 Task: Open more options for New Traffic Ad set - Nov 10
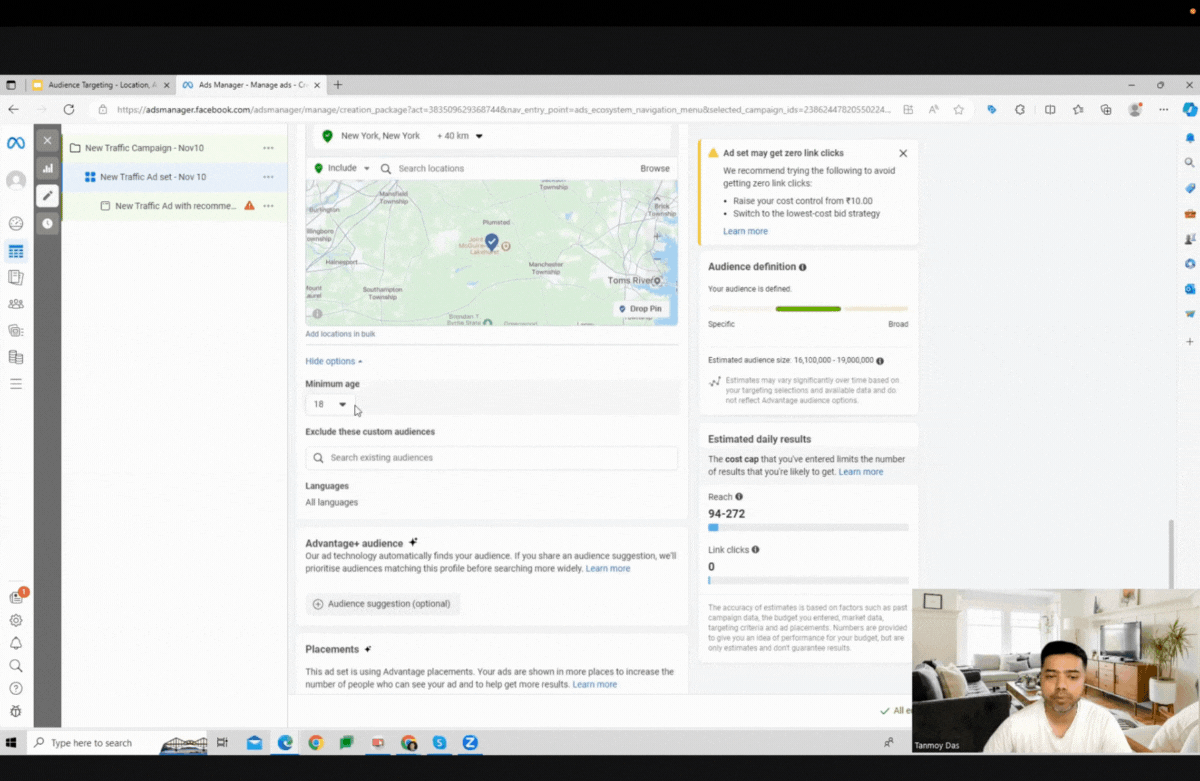click(x=268, y=177)
